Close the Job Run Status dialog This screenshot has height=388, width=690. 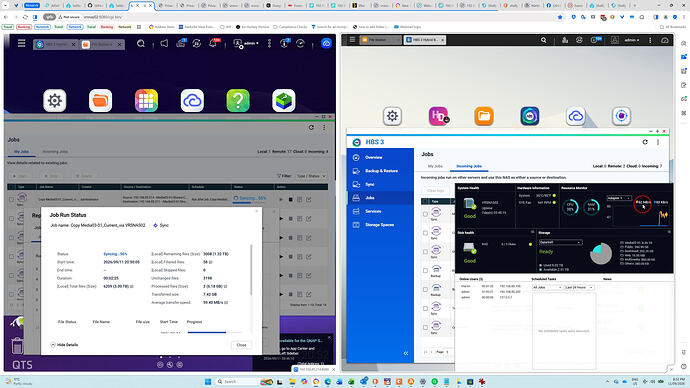tap(241, 345)
